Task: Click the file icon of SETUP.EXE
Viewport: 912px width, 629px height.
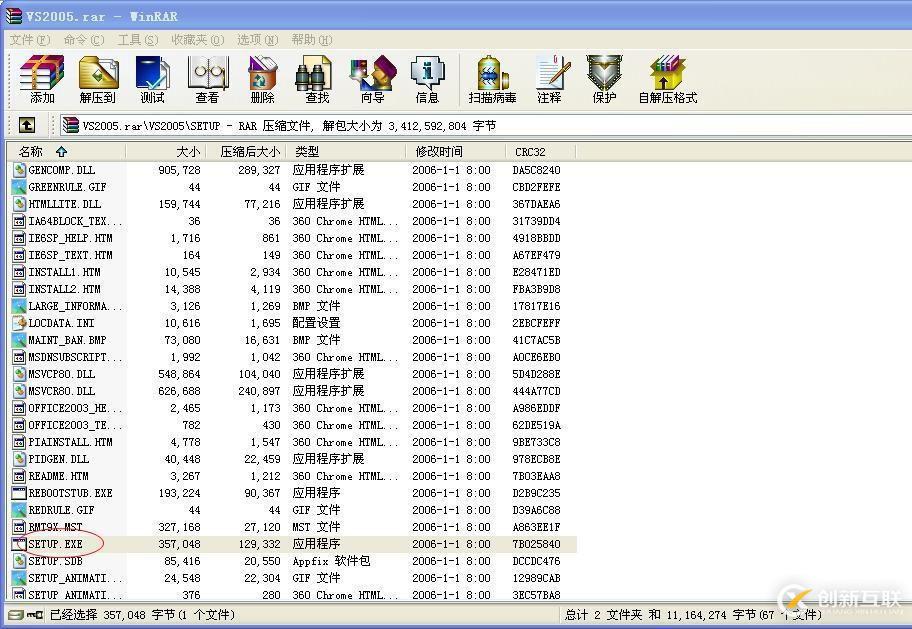Action: [20, 544]
